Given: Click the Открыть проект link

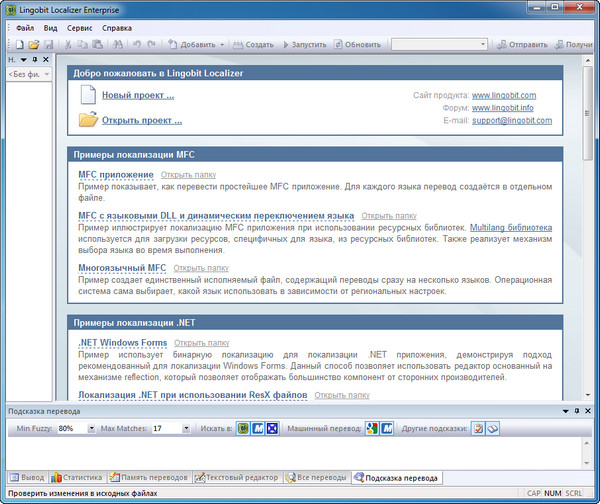Looking at the screenshot, I should point(142,120).
